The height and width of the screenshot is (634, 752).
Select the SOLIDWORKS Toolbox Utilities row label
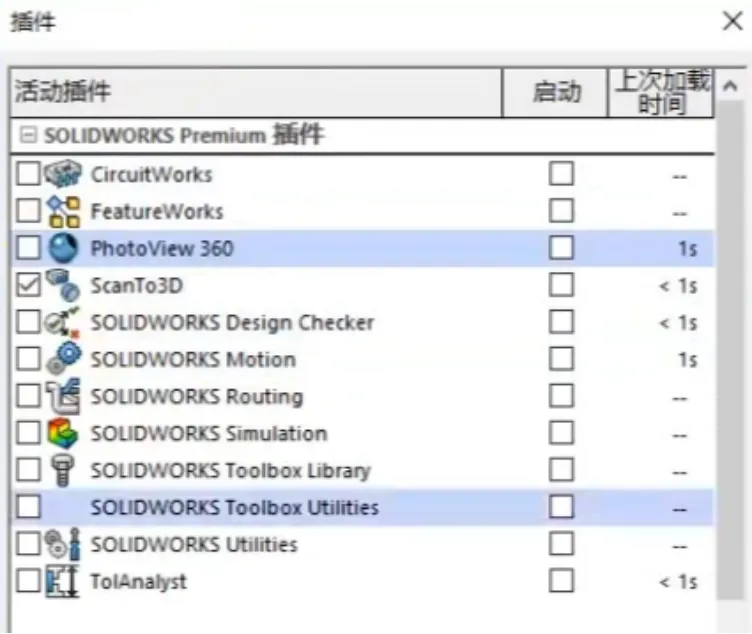pos(234,507)
